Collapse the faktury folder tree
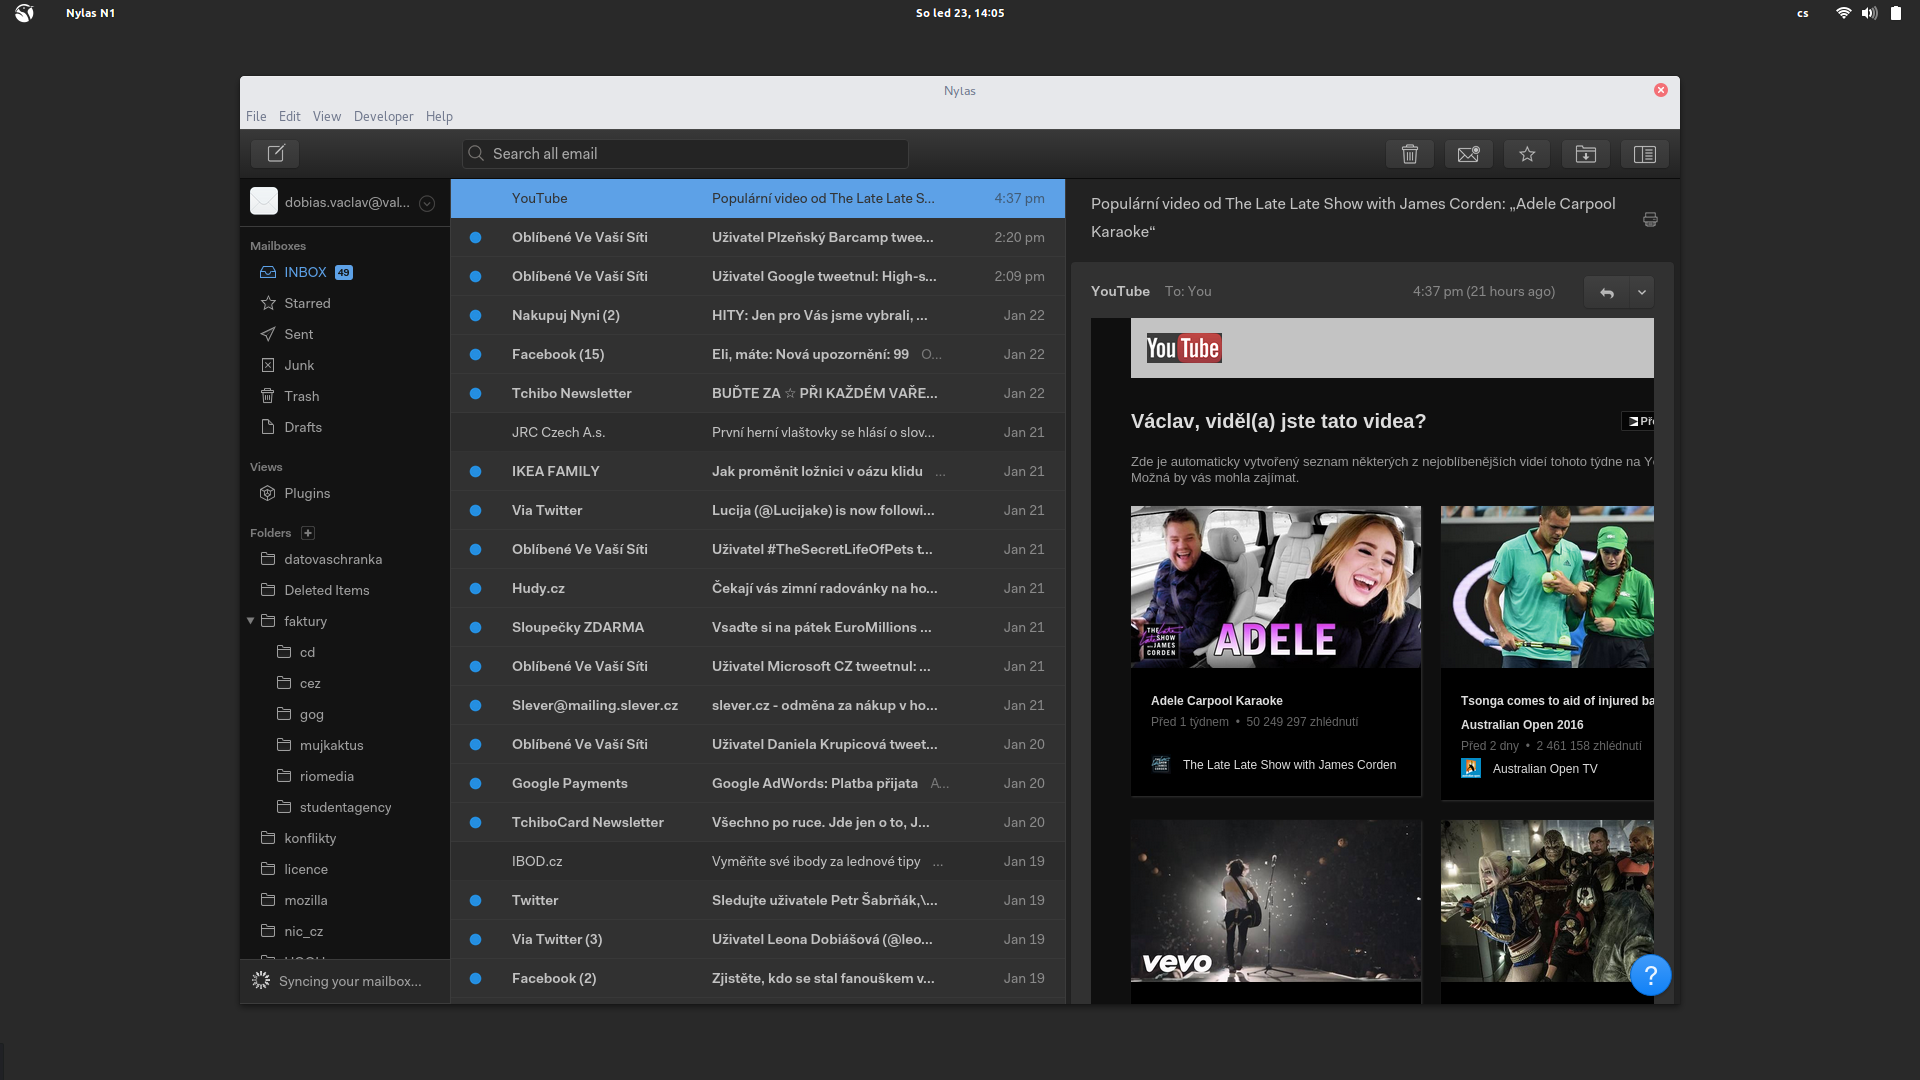This screenshot has height=1080, width=1920. pyautogui.click(x=250, y=621)
